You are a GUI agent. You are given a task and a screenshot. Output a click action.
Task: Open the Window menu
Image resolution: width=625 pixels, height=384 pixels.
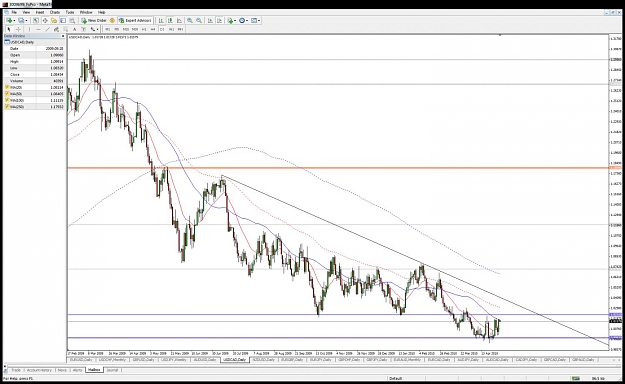(x=86, y=12)
